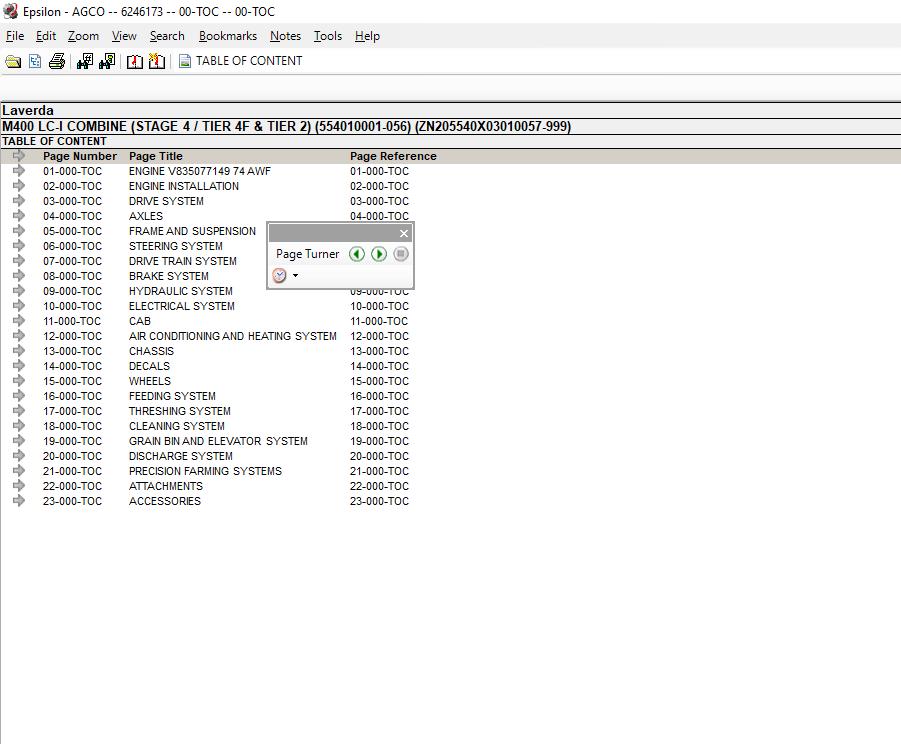901x744 pixels.
Task: Click page reference 19-000-TOC
Action: click(379, 441)
